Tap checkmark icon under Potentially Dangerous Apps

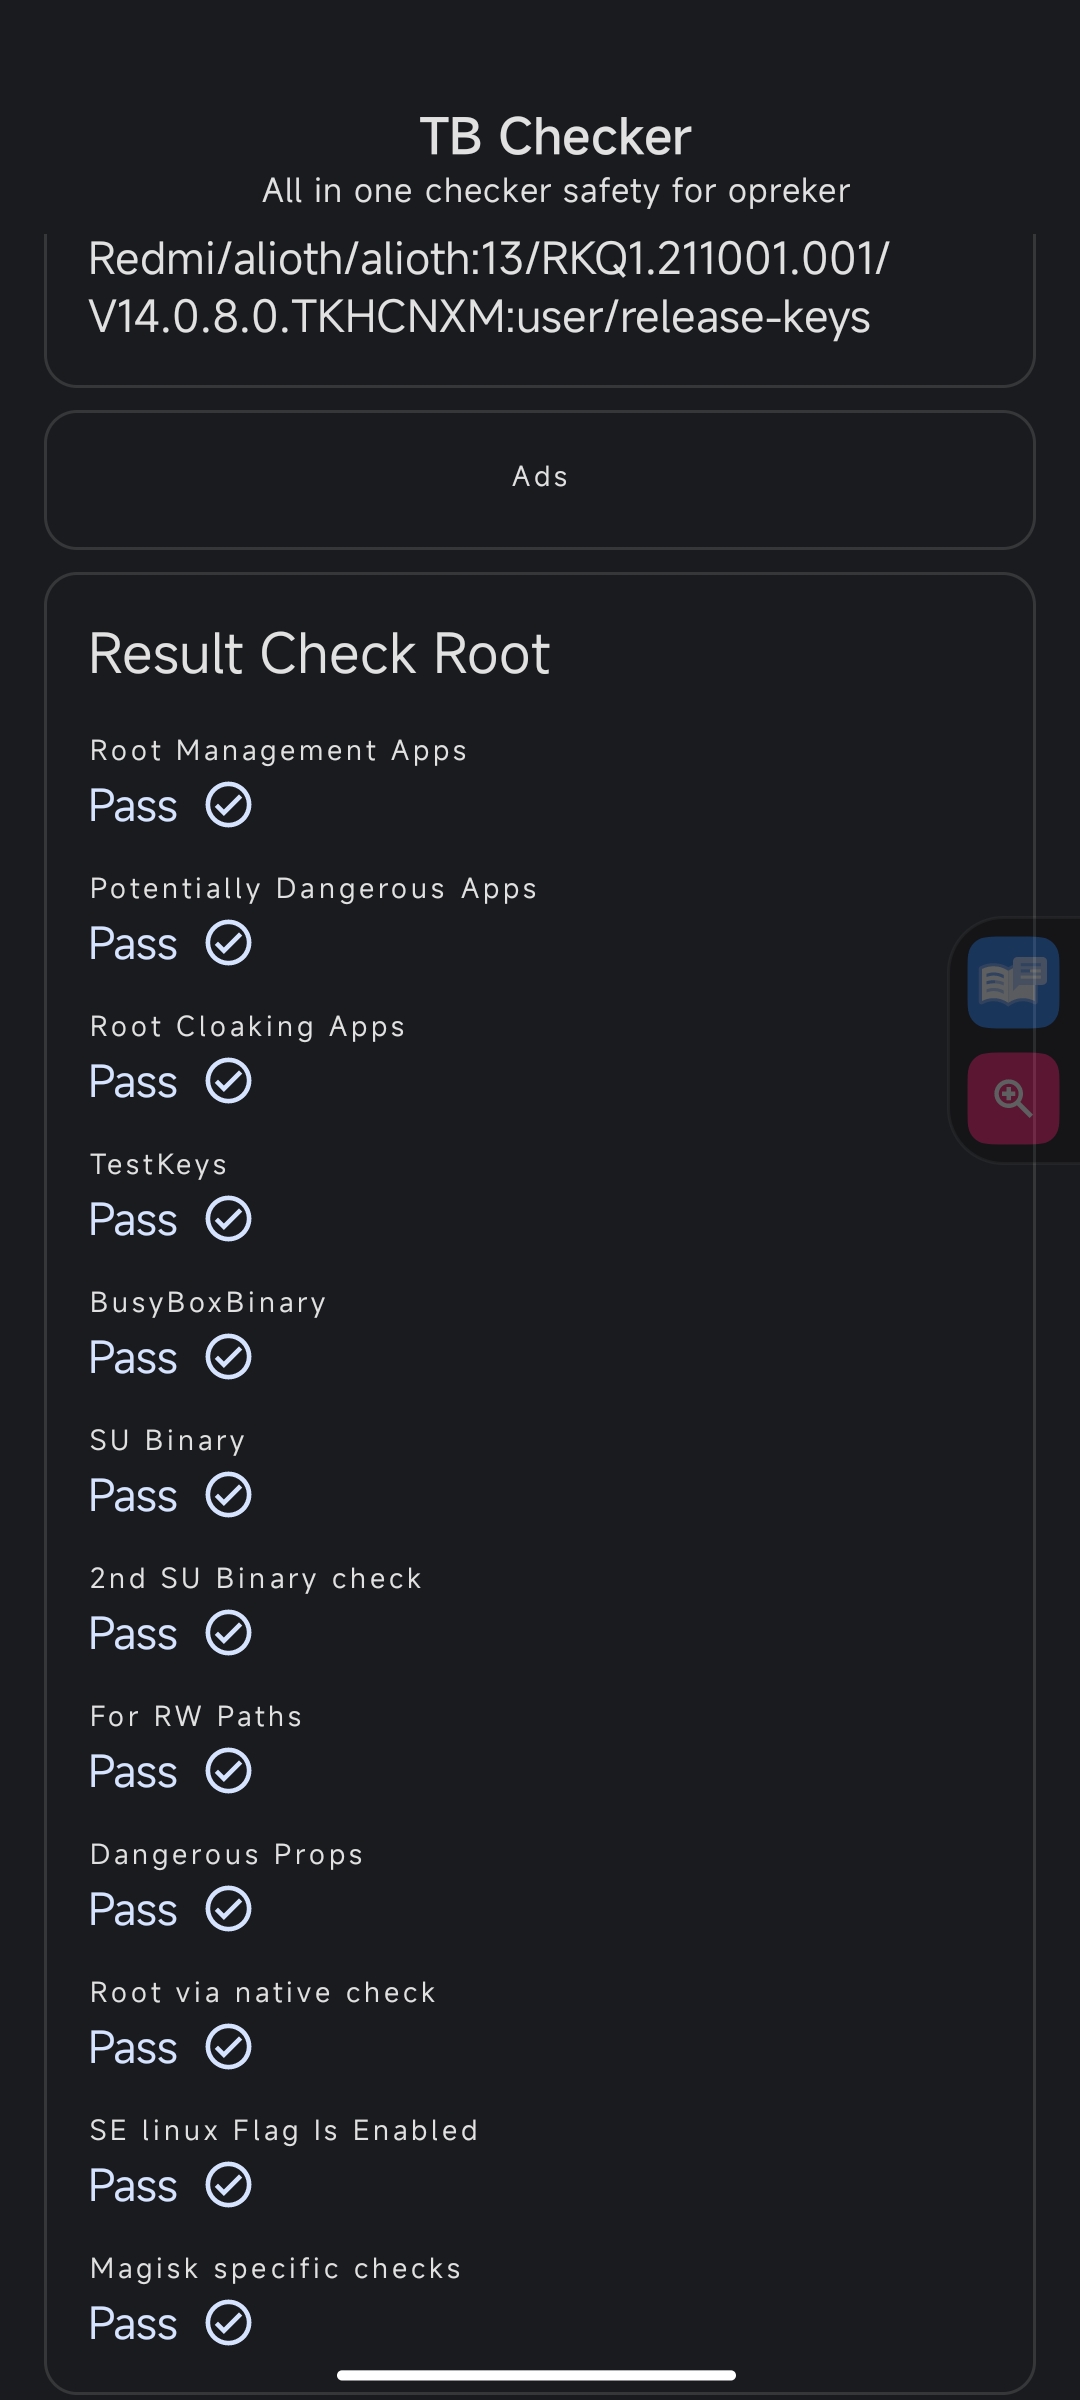[229, 943]
